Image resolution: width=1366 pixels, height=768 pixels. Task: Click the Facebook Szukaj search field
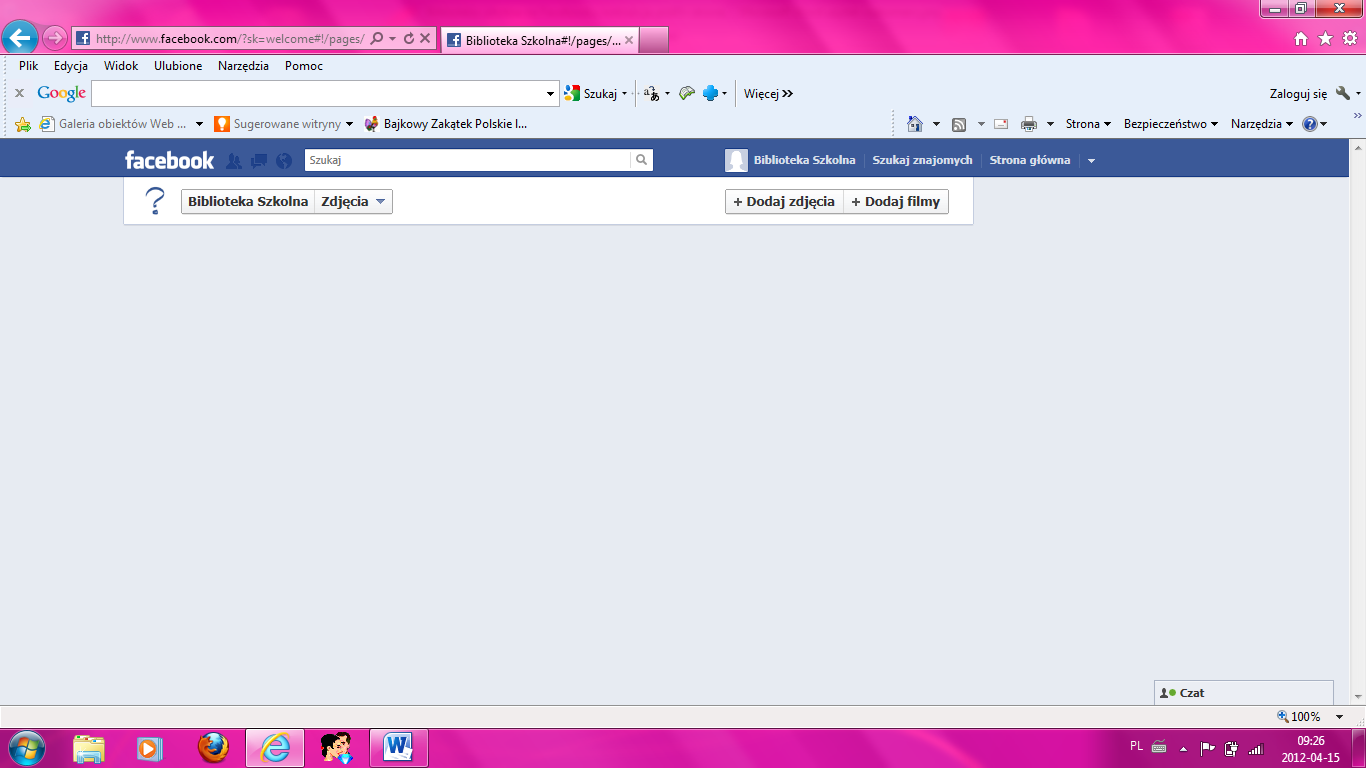point(467,160)
